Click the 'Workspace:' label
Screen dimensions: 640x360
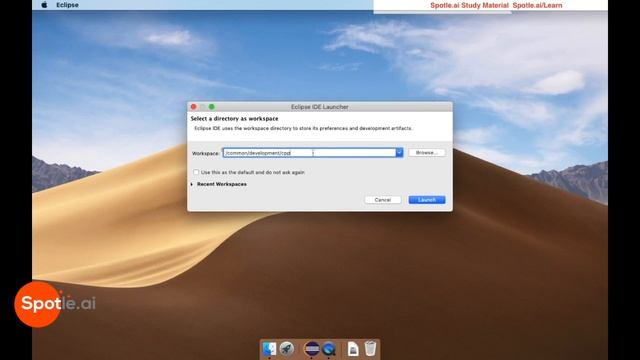[206, 153]
